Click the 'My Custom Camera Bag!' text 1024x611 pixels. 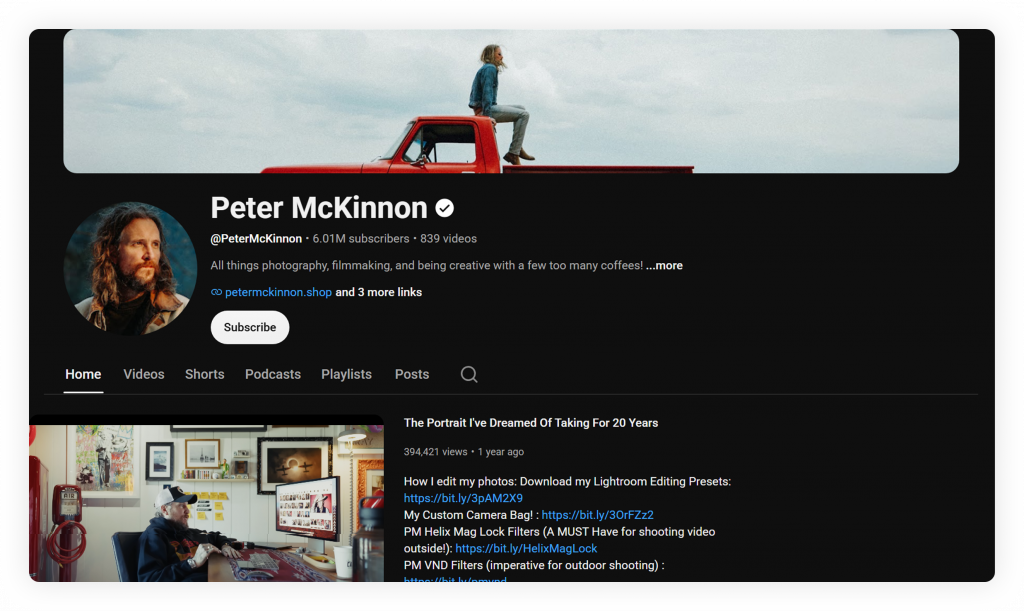click(468, 515)
